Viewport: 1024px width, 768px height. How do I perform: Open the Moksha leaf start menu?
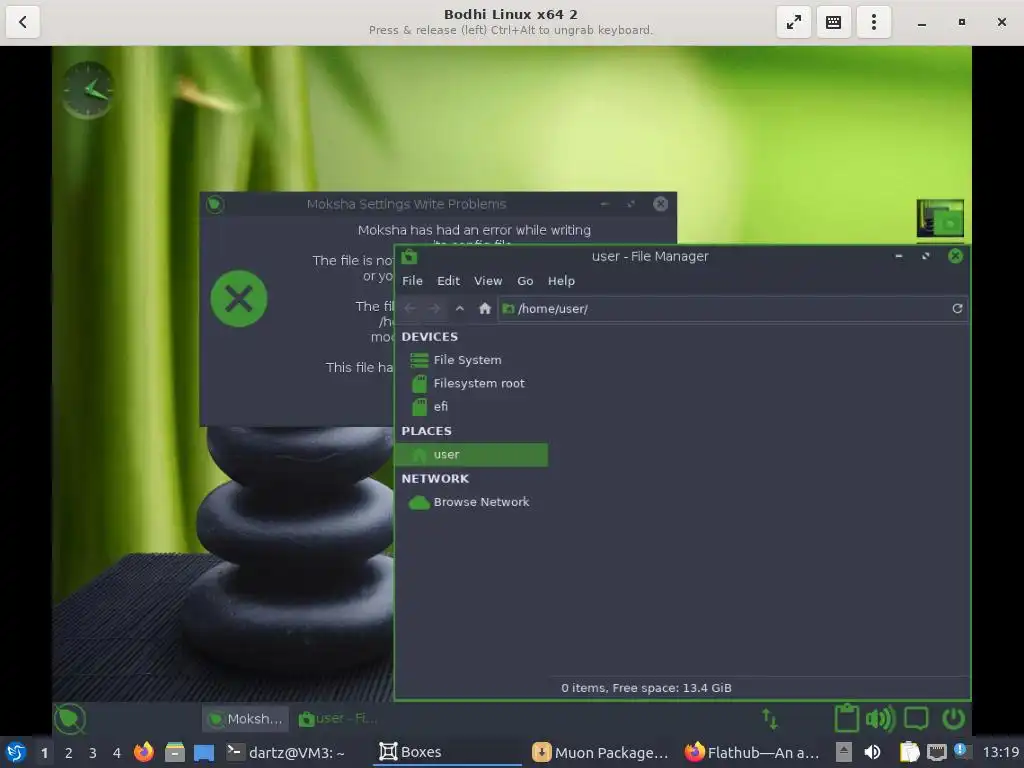(70, 719)
